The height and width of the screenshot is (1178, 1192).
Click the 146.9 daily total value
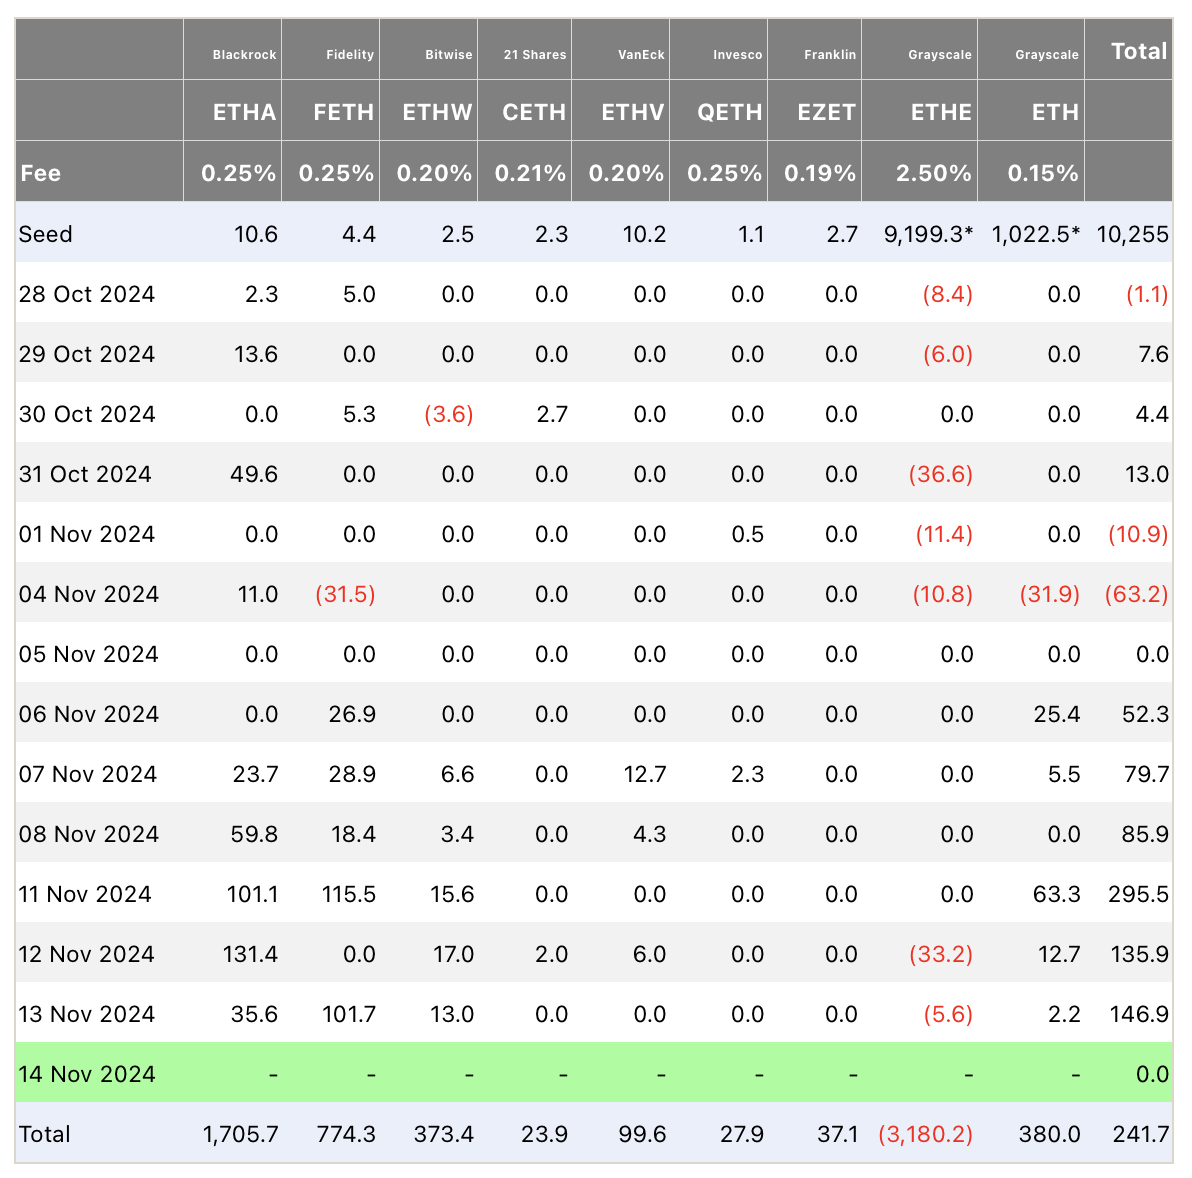1139,1015
